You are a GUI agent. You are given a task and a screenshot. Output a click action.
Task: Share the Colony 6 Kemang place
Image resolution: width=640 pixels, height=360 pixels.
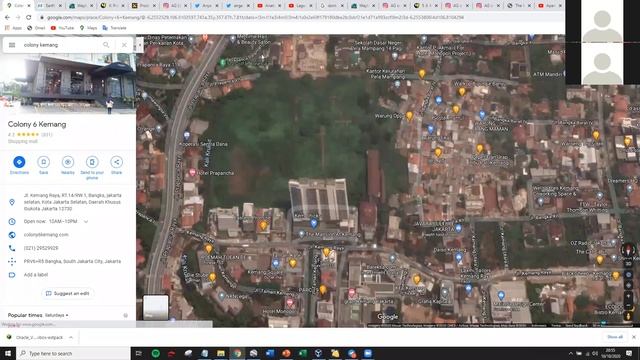pyautogui.click(x=116, y=165)
